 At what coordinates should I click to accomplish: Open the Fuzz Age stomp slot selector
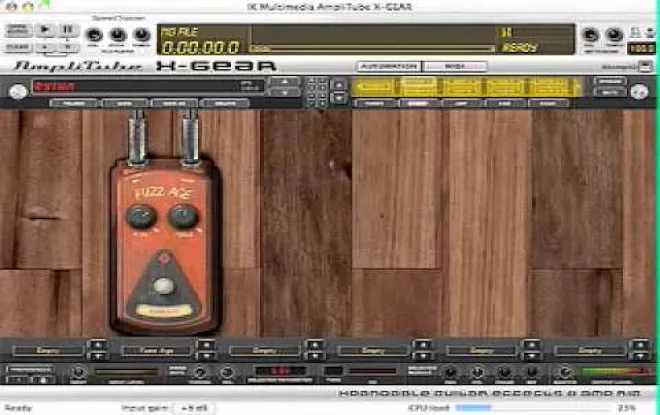point(156,350)
